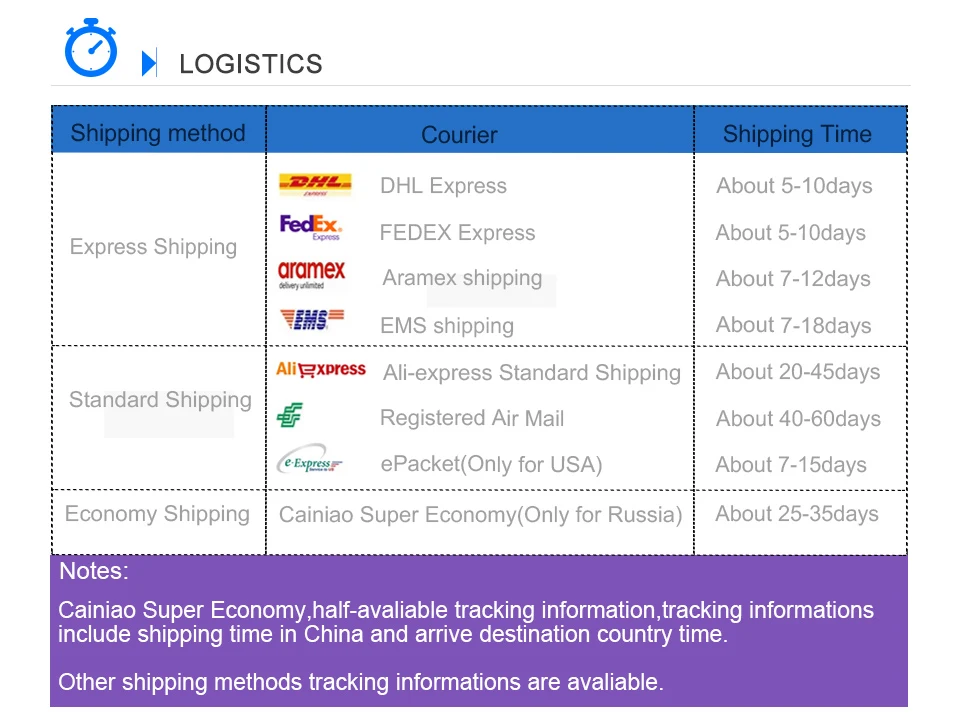Click the purple Notes section
Screen dimensions: 960x728
point(479,631)
